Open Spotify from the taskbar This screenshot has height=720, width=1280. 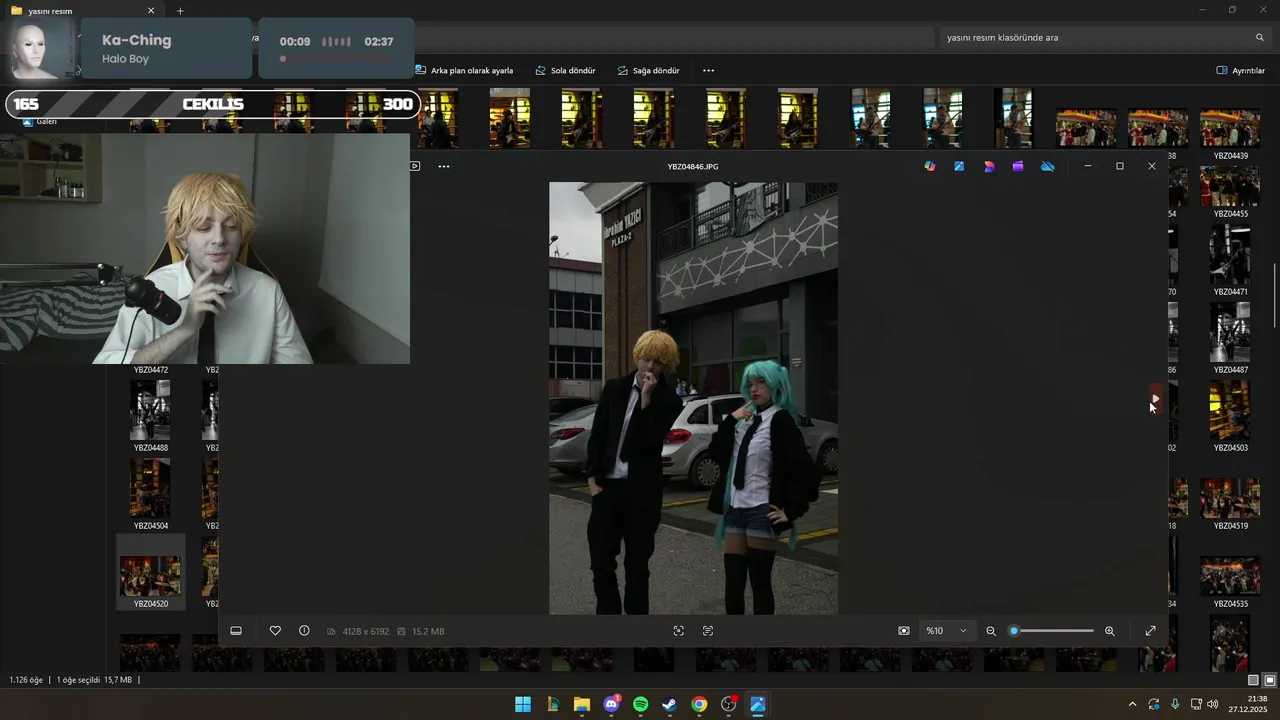click(x=640, y=704)
